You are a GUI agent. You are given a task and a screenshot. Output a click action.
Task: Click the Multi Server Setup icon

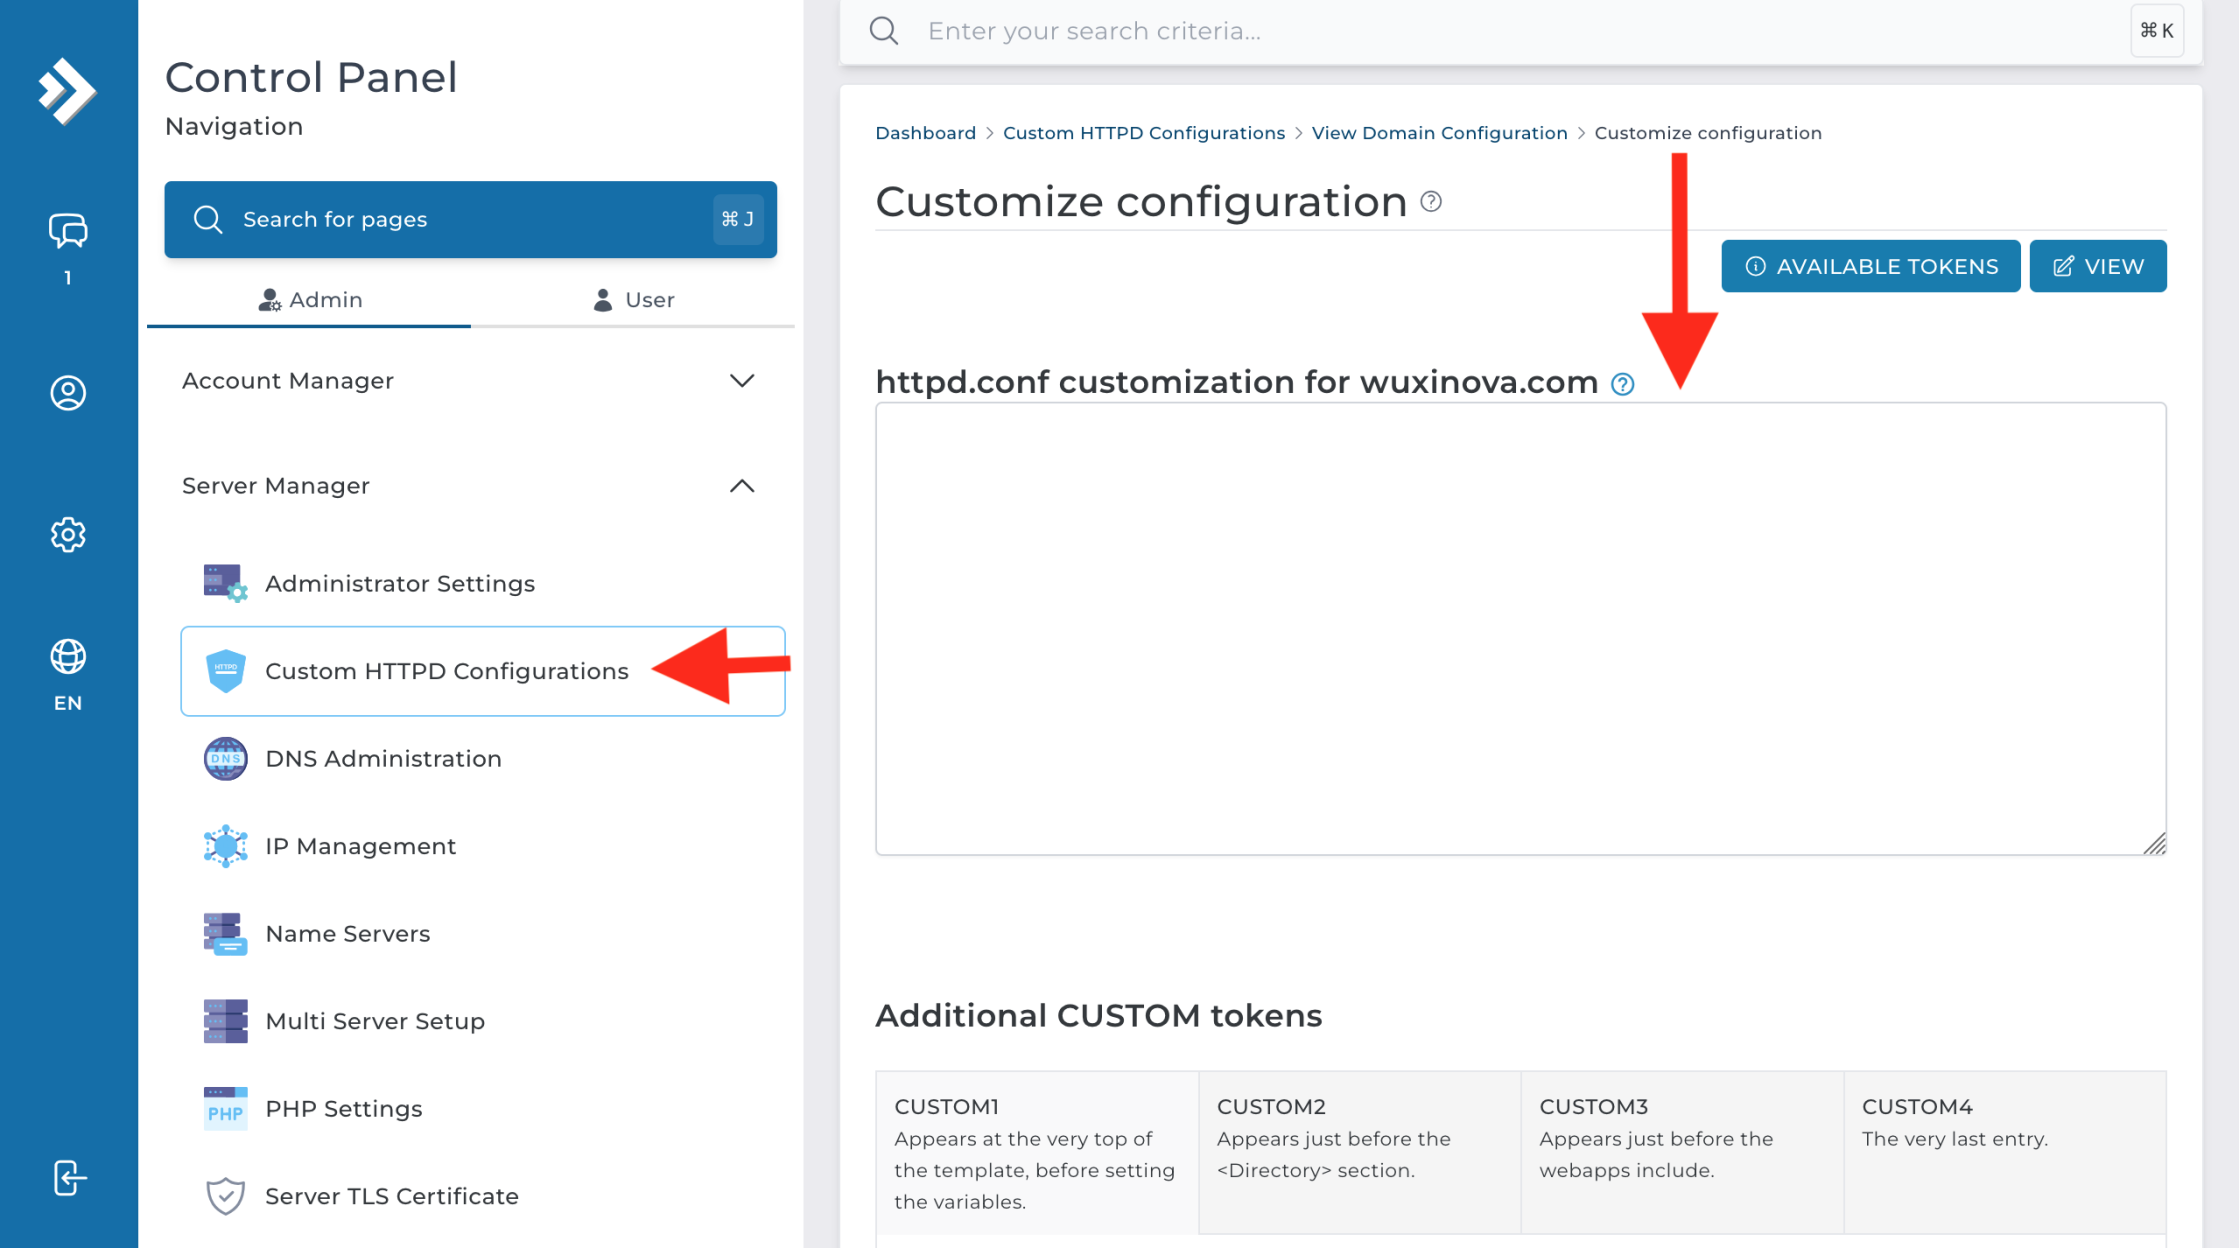[225, 1021]
